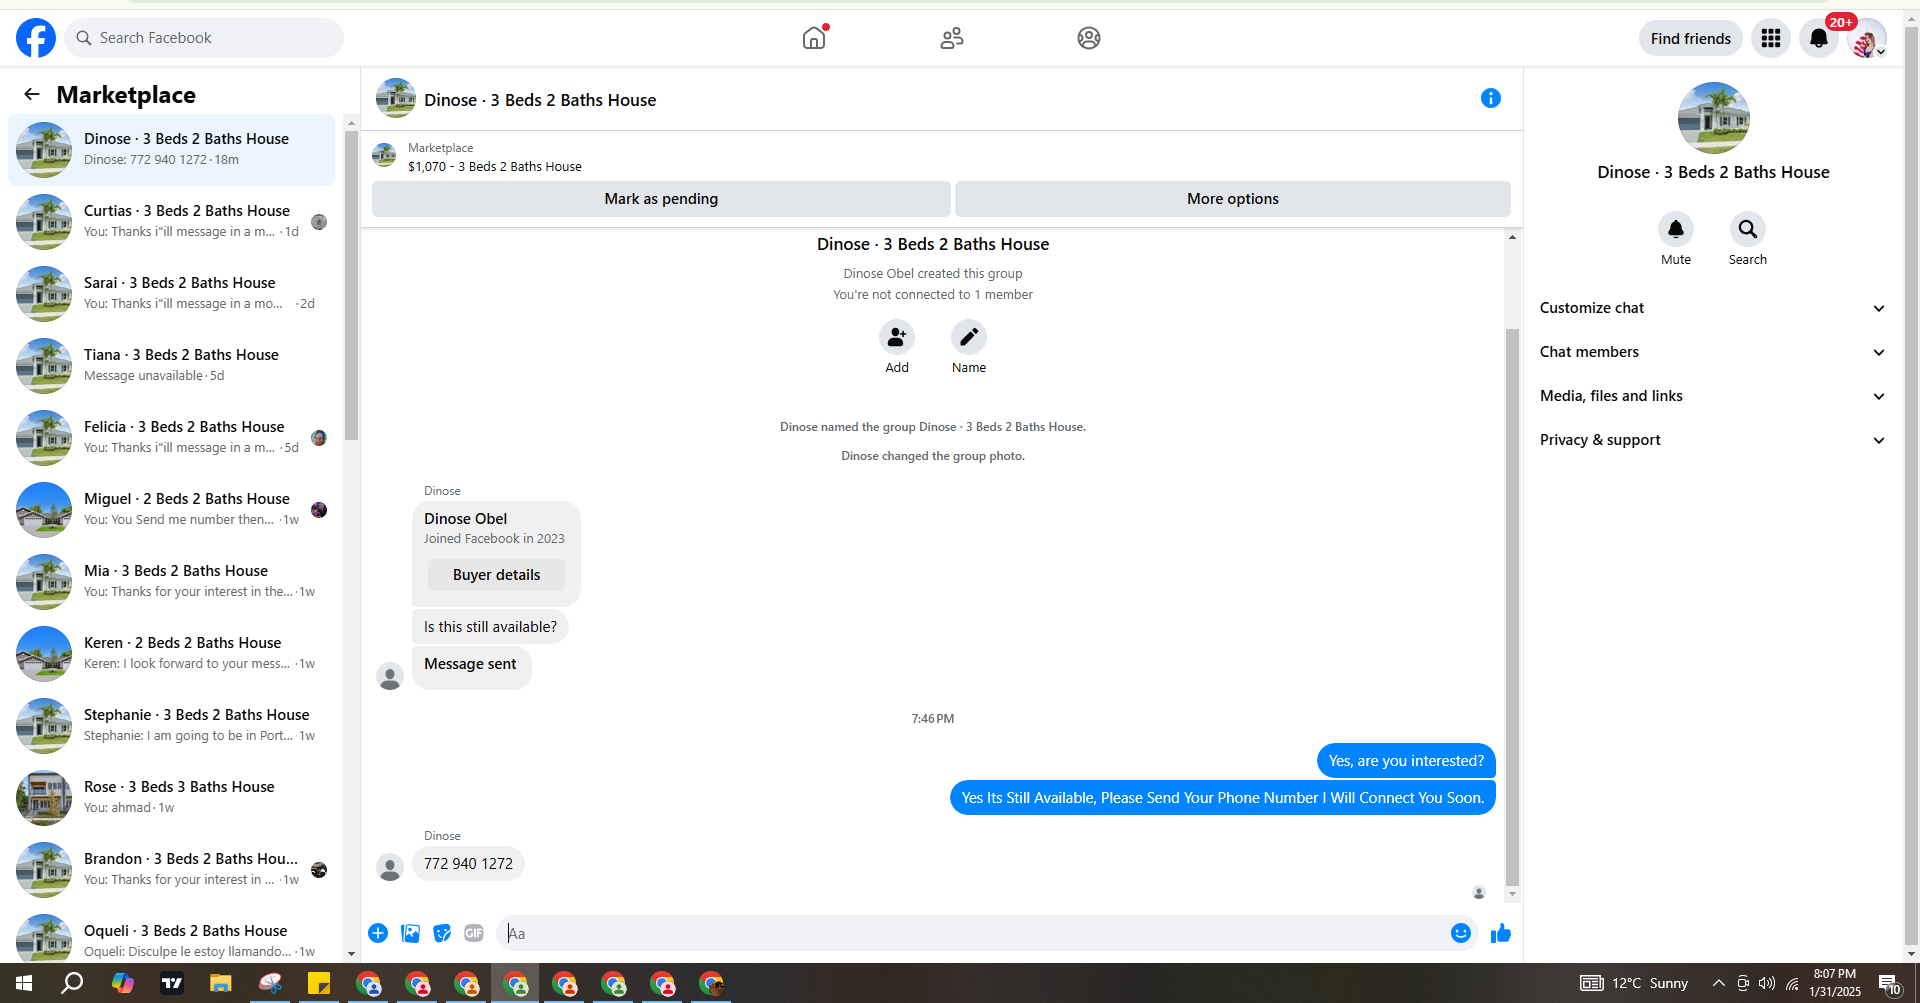Open the Keren conversation

click(172, 654)
